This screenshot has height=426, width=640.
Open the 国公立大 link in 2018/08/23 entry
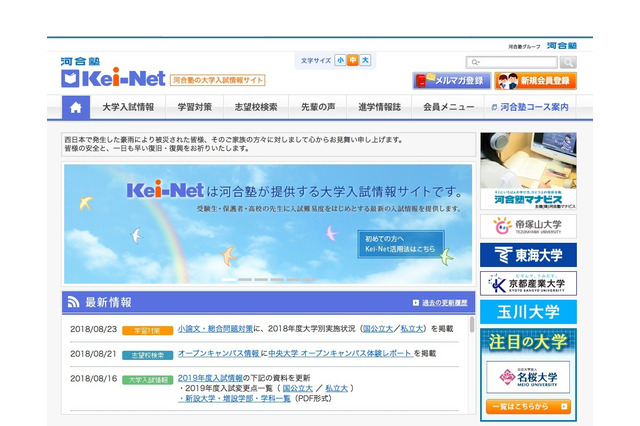coord(378,329)
